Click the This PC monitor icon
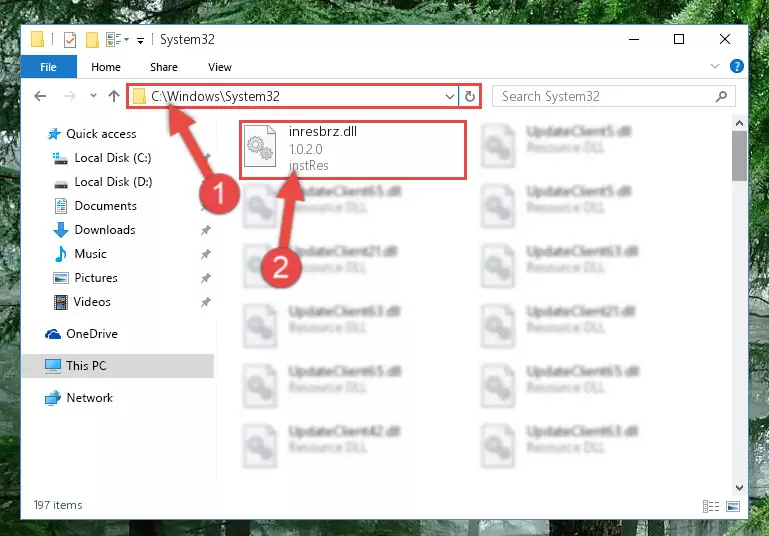 coord(53,366)
